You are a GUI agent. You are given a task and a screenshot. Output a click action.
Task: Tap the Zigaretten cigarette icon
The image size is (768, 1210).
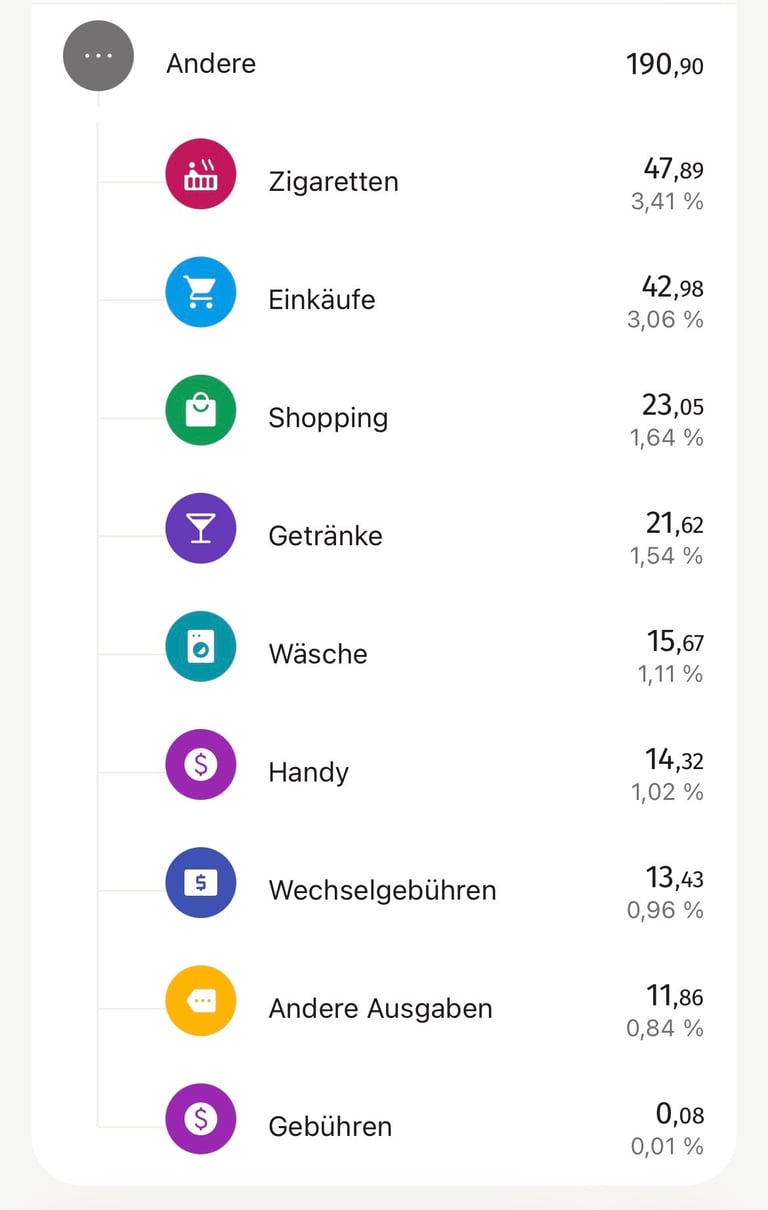tap(201, 174)
